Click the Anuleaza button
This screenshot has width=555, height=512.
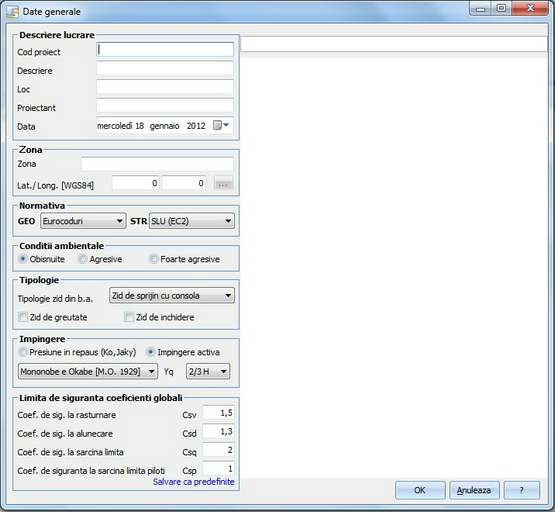point(474,490)
